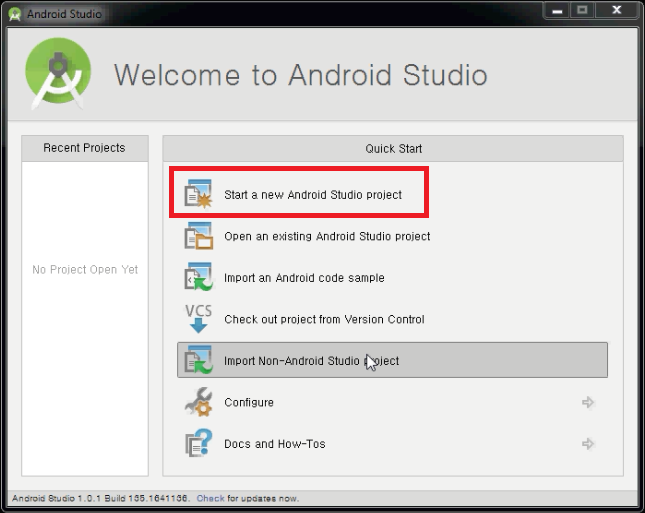Click the import code sample icon
Viewport: 645px width, 513px height.
coord(198,277)
